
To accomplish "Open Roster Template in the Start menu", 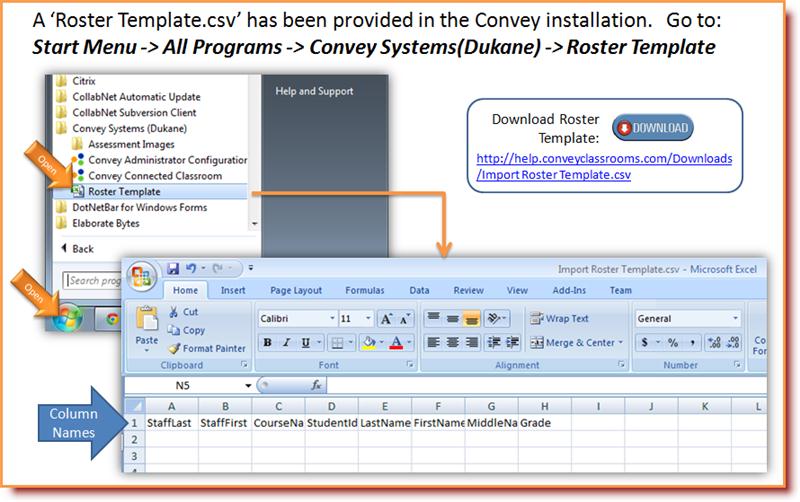I will coord(124,191).
